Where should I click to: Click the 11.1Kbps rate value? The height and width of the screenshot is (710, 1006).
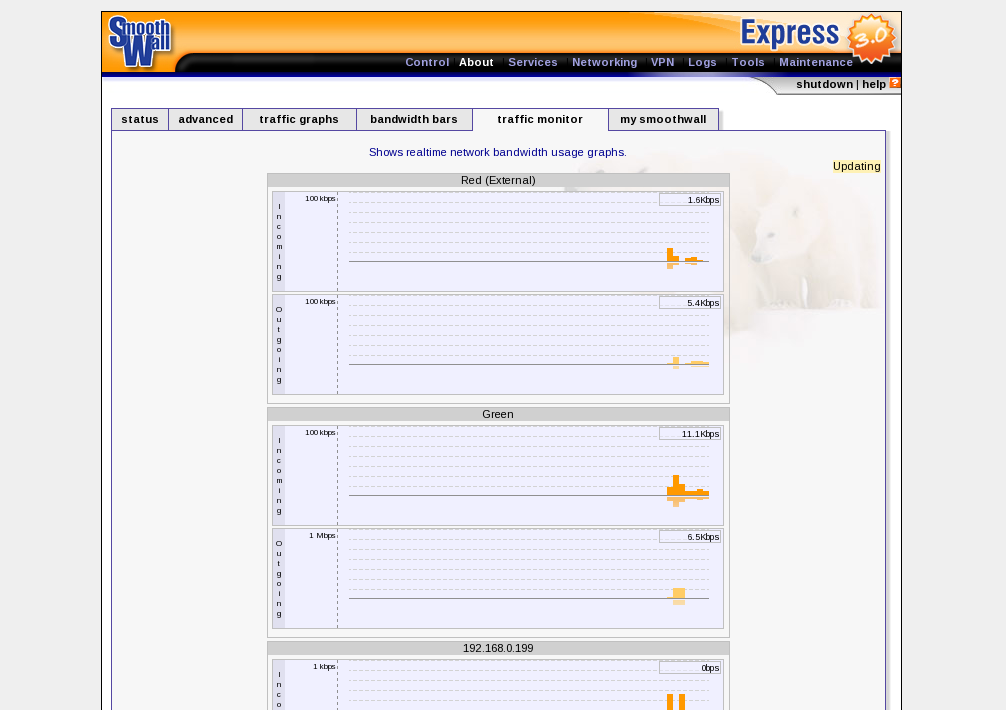click(690, 434)
